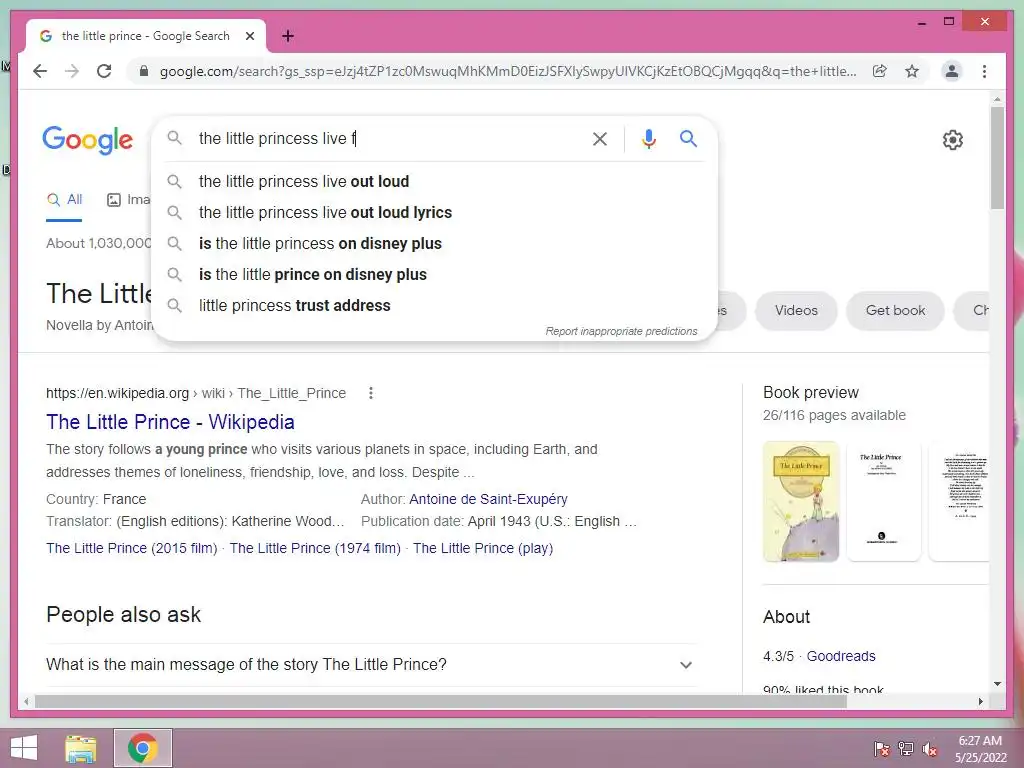Image resolution: width=1024 pixels, height=768 pixels.
Task: Click the muted volume tray icon
Action: coord(929,749)
